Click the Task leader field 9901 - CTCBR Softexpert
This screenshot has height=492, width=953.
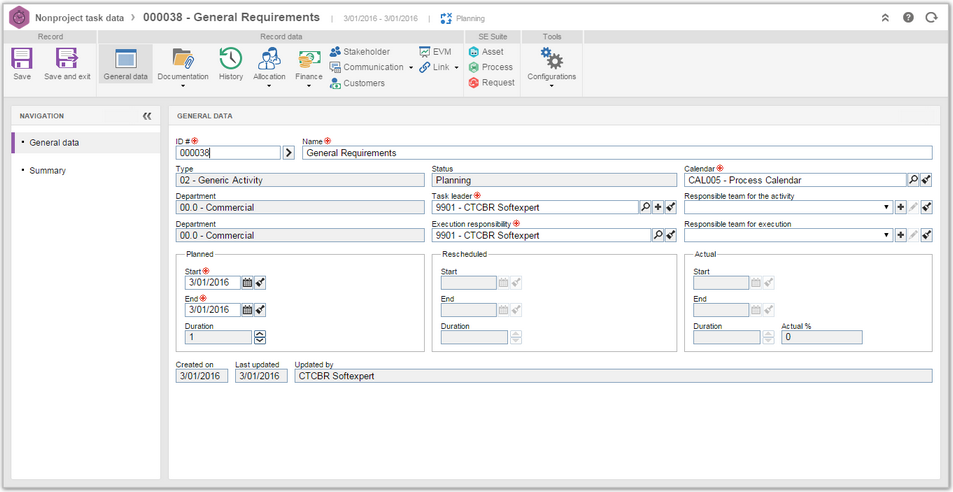[535, 207]
